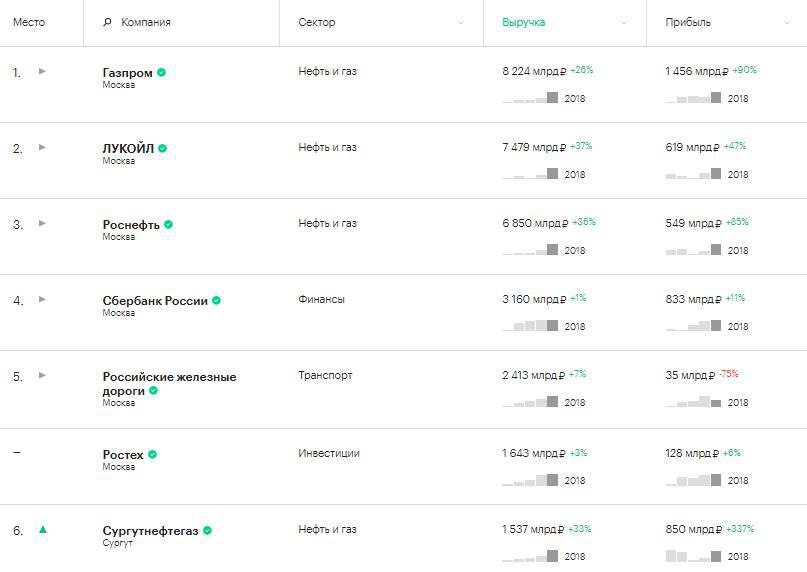Click the verified badge next to Сбербанк России
Viewport: 807px width, 572px height.
click(217, 300)
